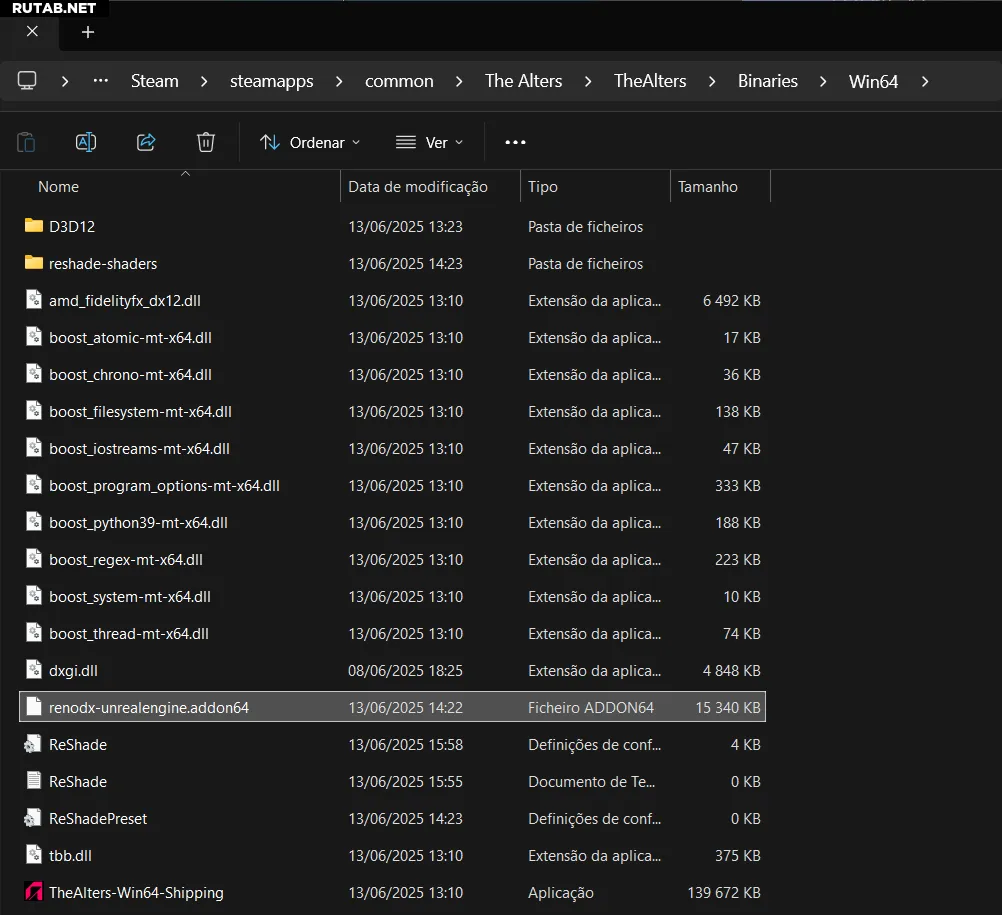Click the boost_regex-mt-x64.dll file icon
The height and width of the screenshot is (915, 1002).
(x=34, y=559)
